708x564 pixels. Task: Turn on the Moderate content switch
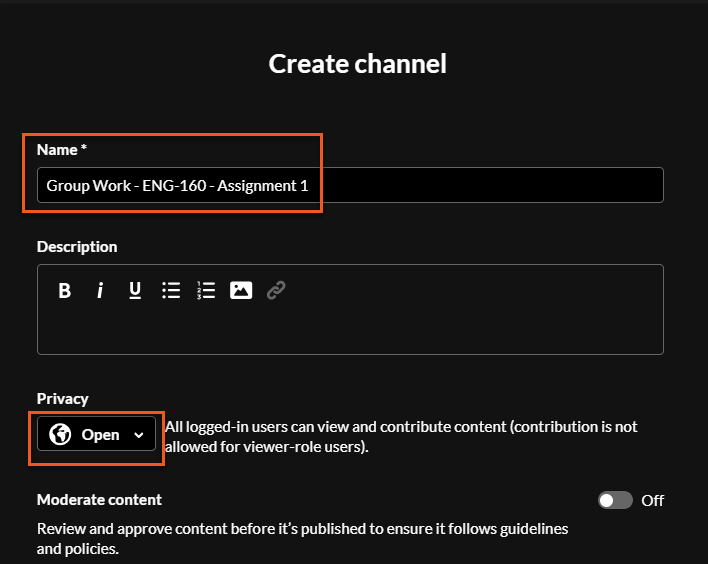pos(615,500)
